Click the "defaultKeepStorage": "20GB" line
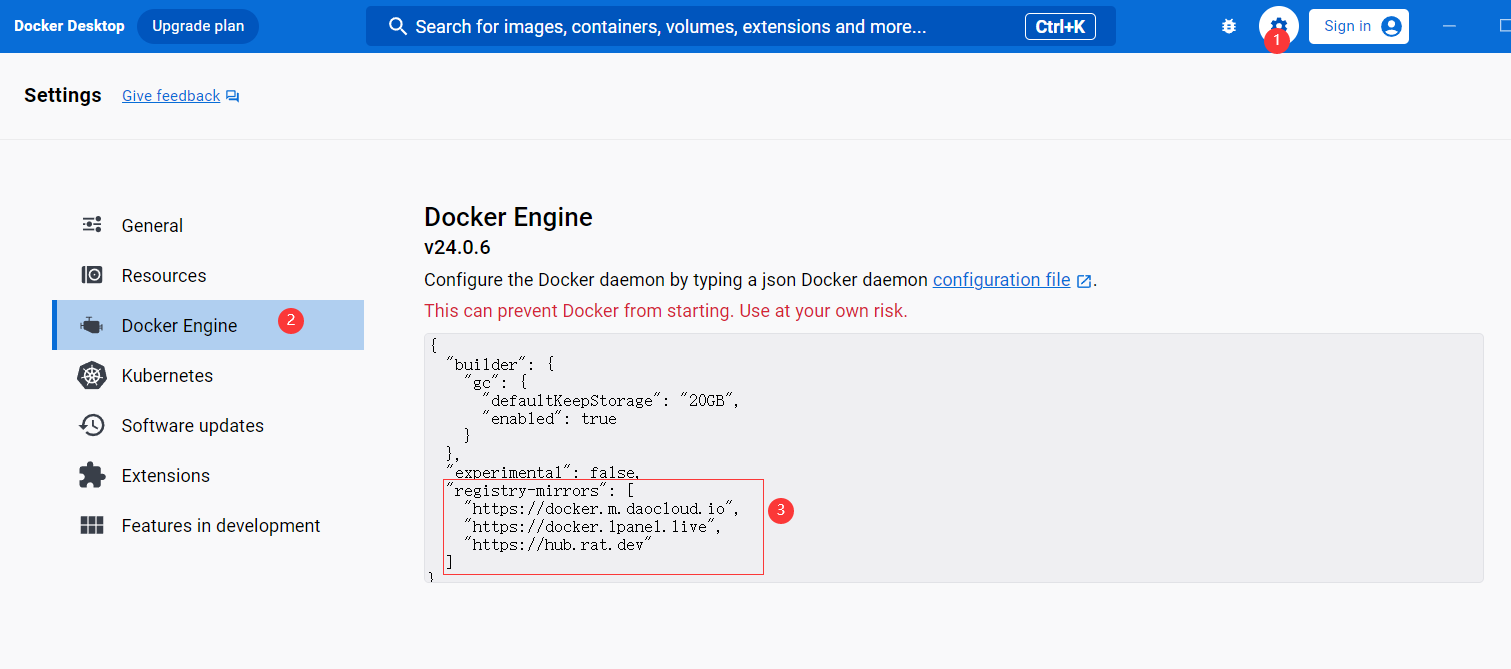The width and height of the screenshot is (1511, 669). [x=611, y=401]
